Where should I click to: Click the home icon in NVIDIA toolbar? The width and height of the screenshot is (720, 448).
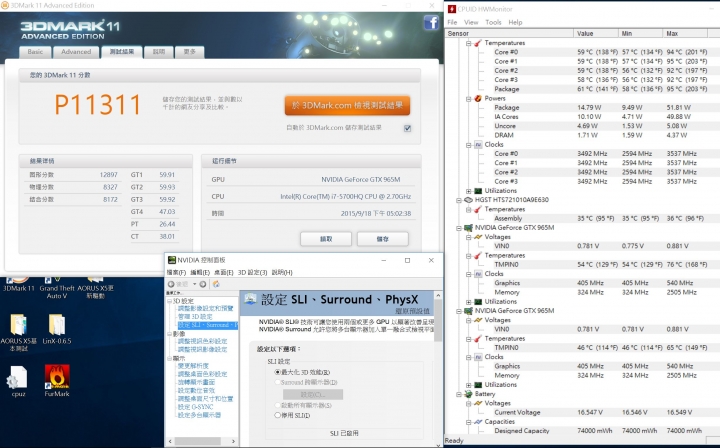point(216,284)
